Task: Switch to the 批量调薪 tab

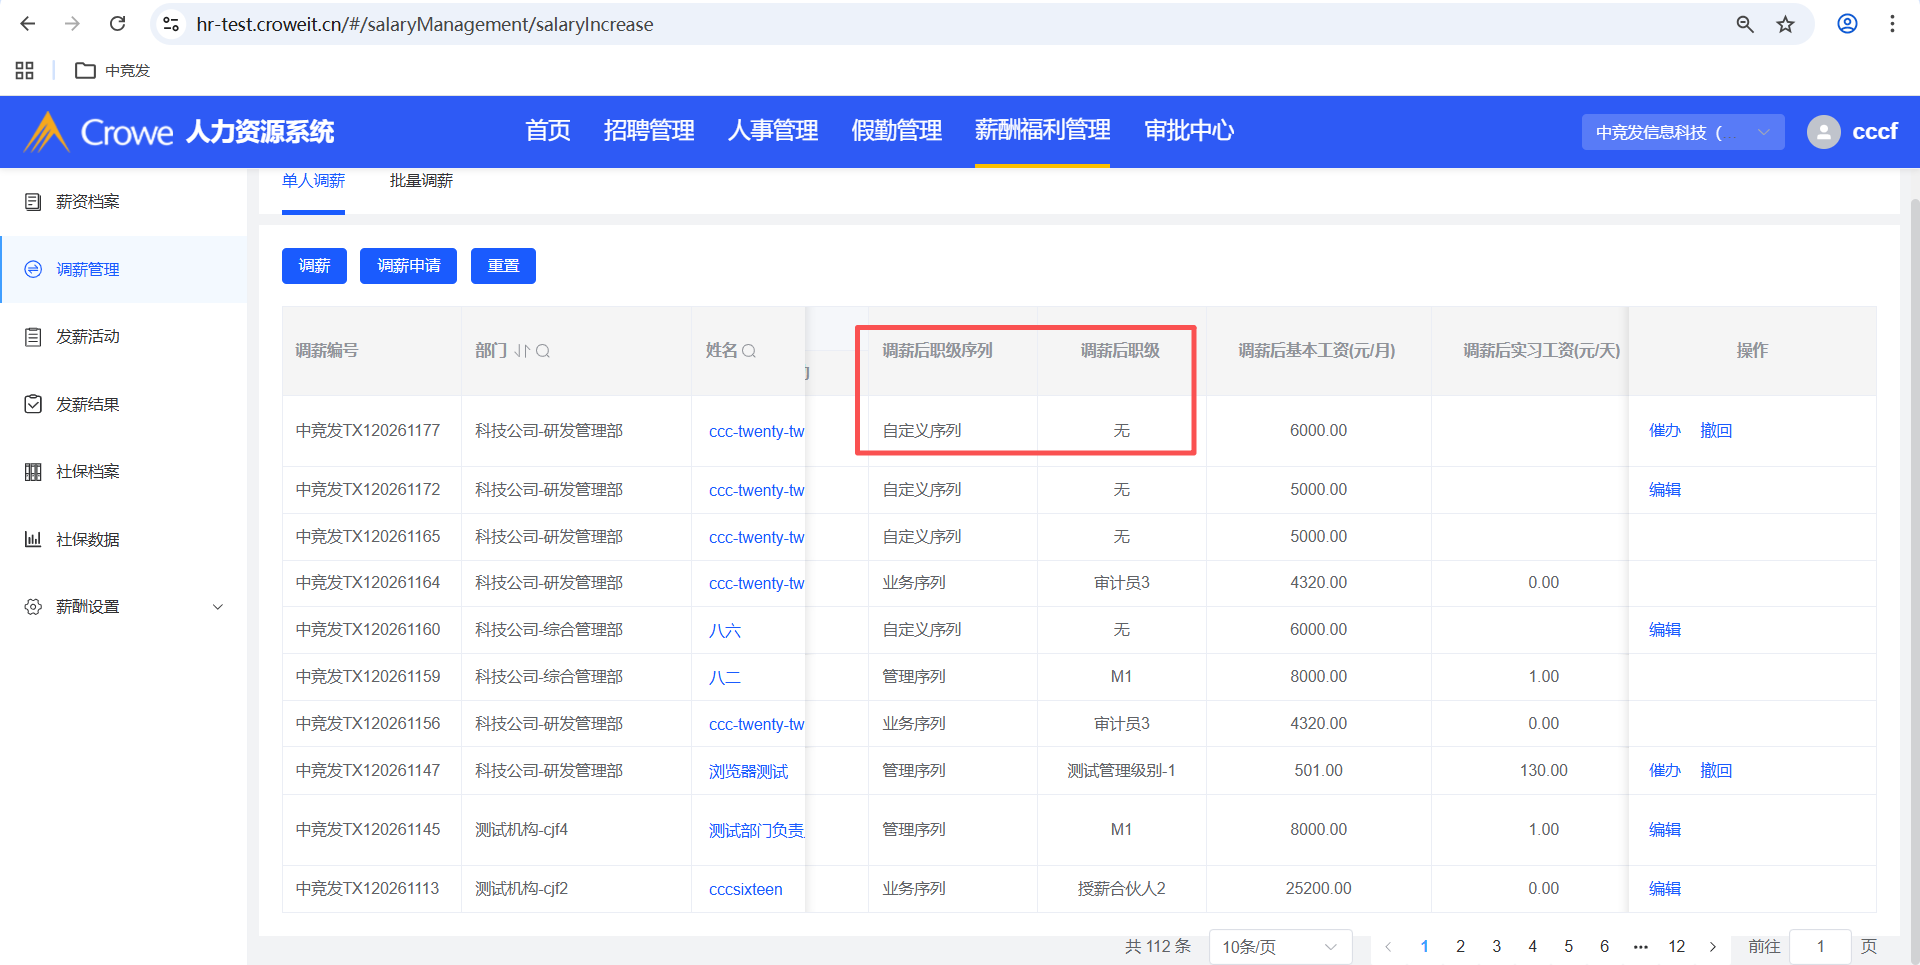Action: 421,181
